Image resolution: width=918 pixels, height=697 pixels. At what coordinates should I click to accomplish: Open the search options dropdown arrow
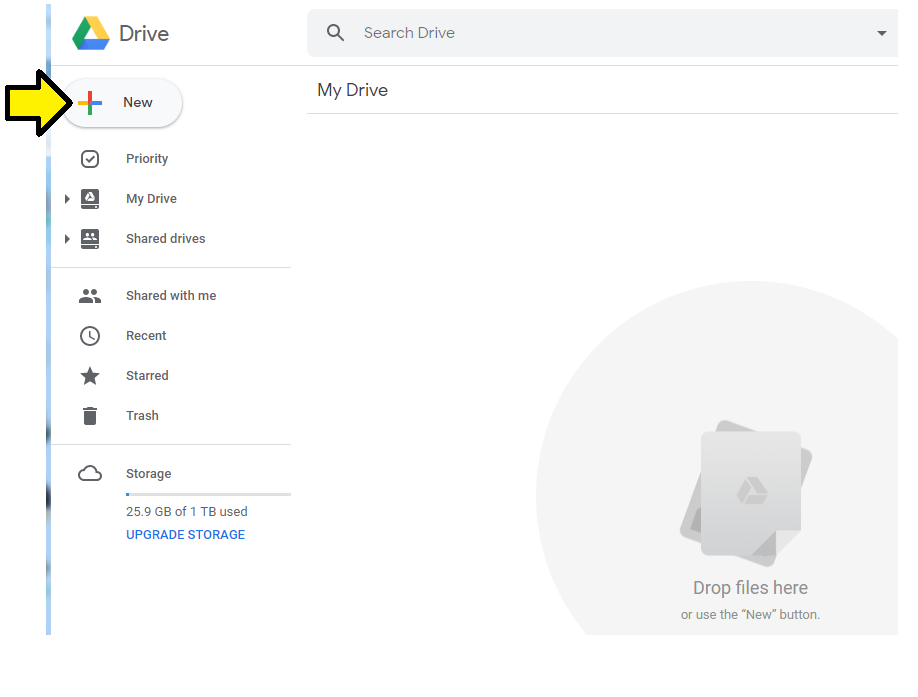881,33
